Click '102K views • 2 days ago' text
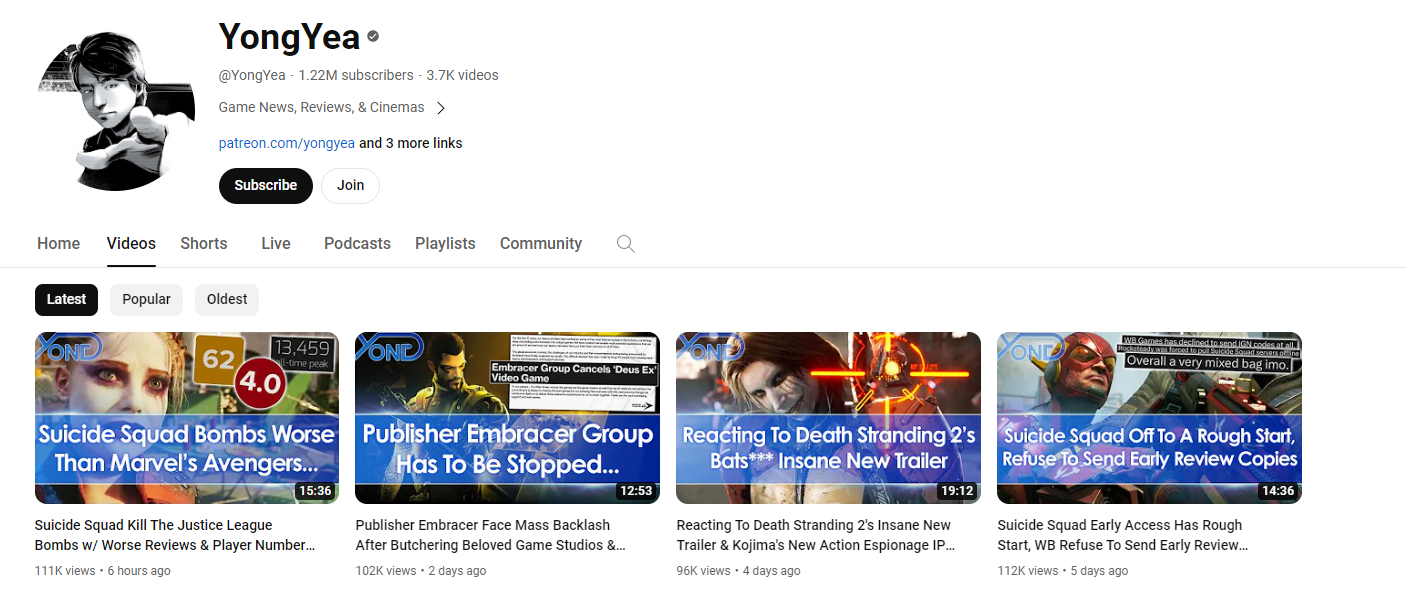 click(x=421, y=571)
